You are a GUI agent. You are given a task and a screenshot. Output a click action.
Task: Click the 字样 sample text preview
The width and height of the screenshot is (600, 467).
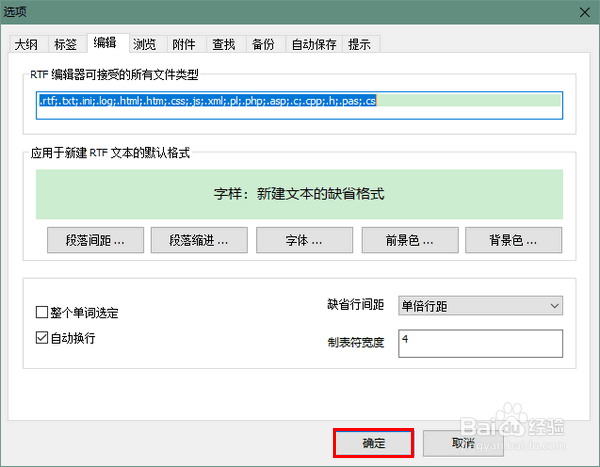(299, 194)
